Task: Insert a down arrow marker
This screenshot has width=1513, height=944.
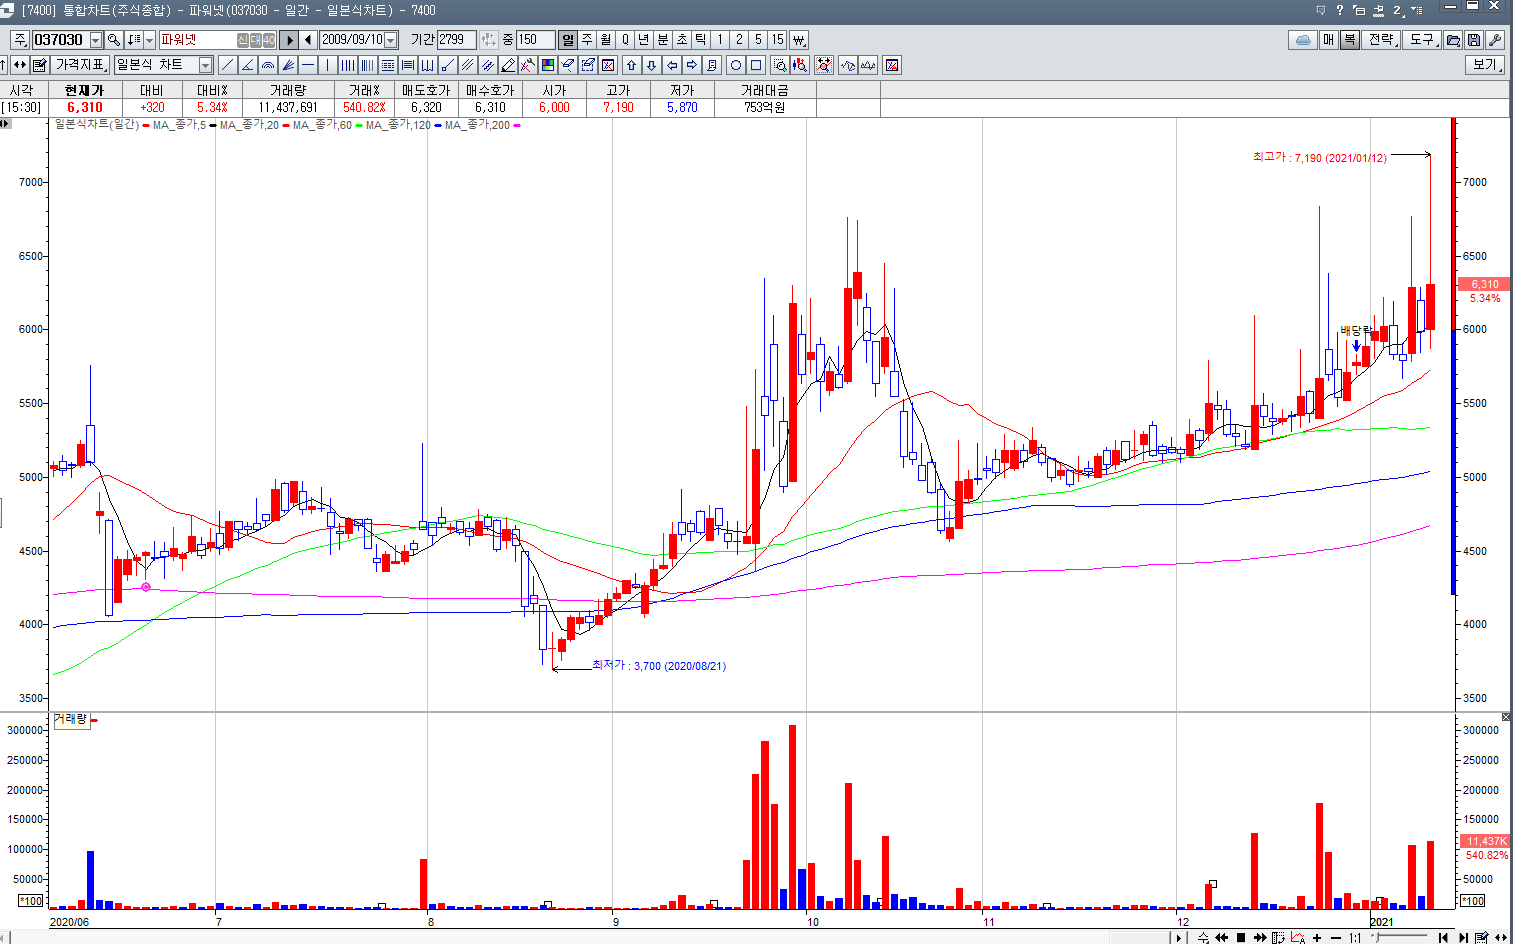Action: (x=651, y=65)
